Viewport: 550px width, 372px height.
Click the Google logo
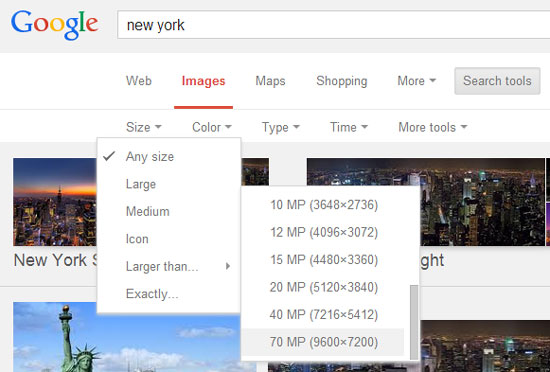pyautogui.click(x=54, y=25)
